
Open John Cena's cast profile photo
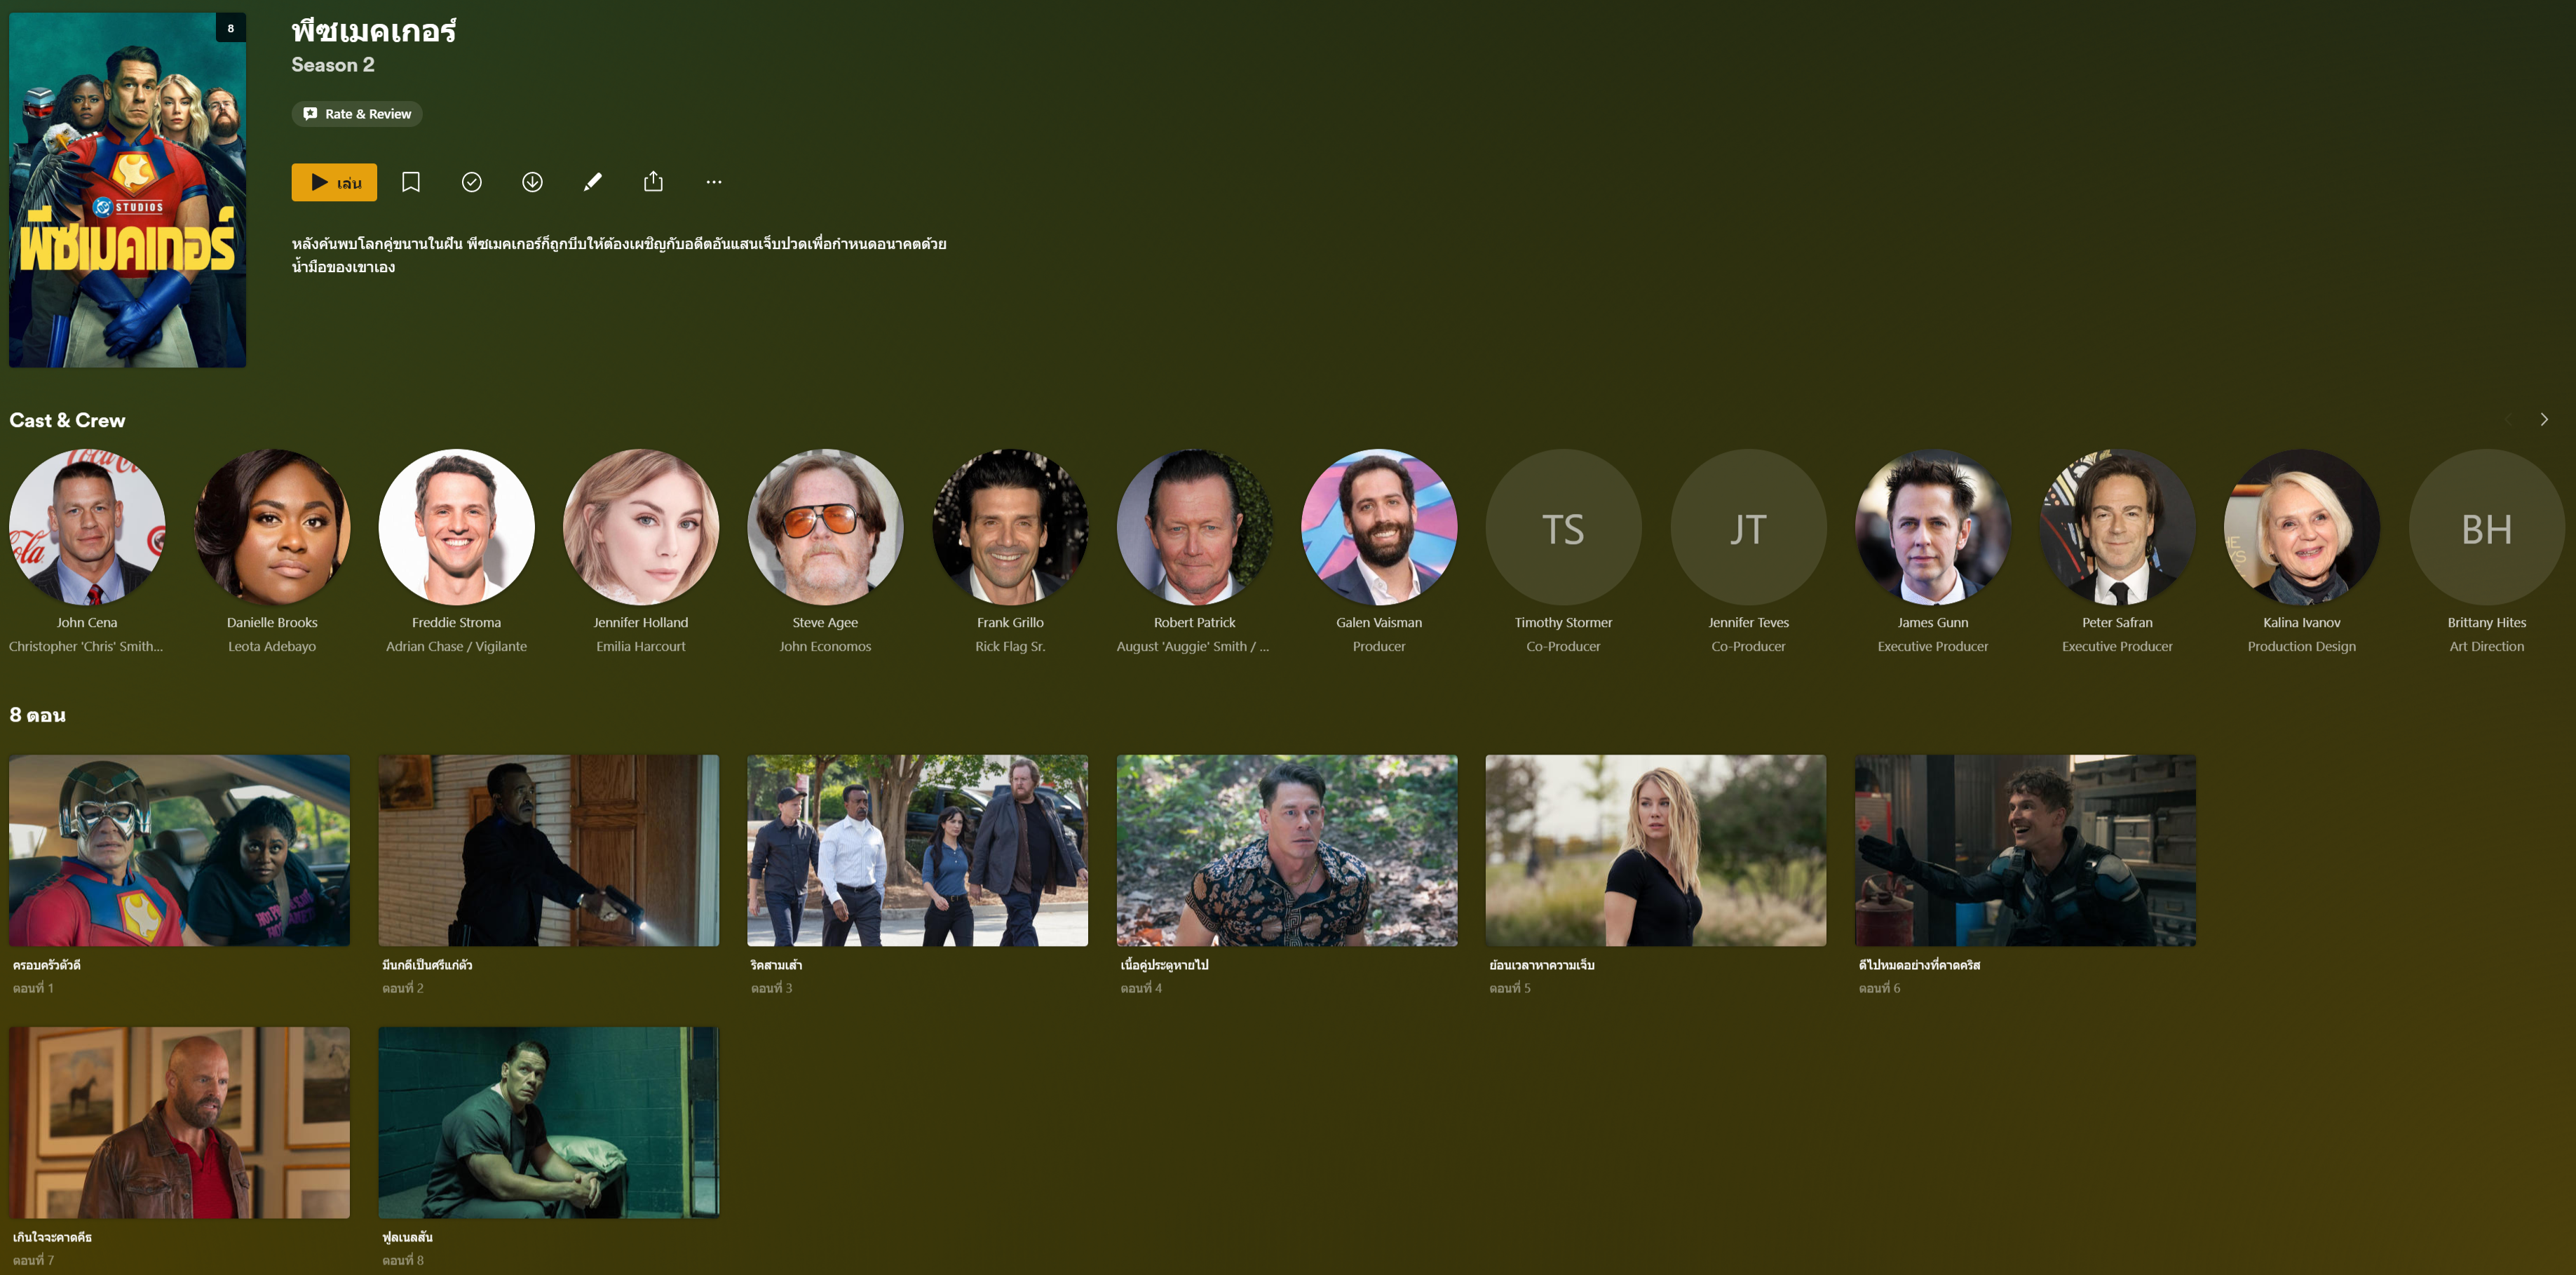tap(87, 527)
